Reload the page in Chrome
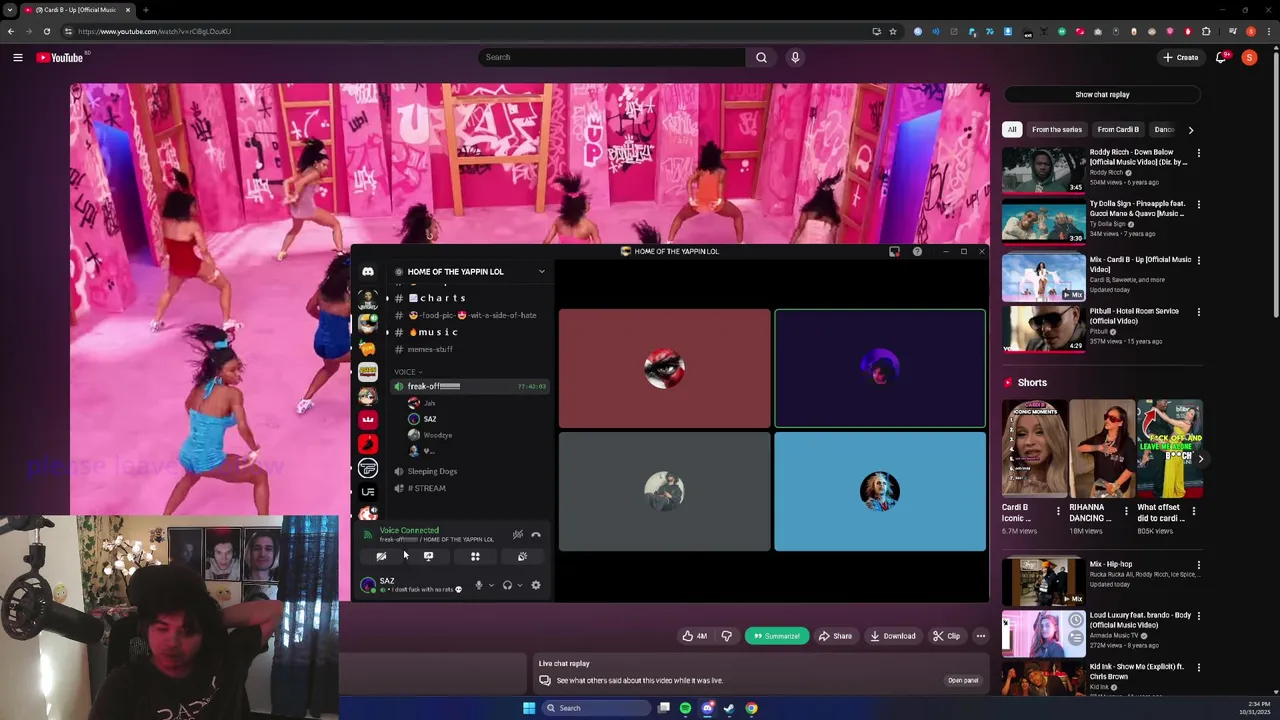This screenshot has height=720, width=1280. coord(46,31)
